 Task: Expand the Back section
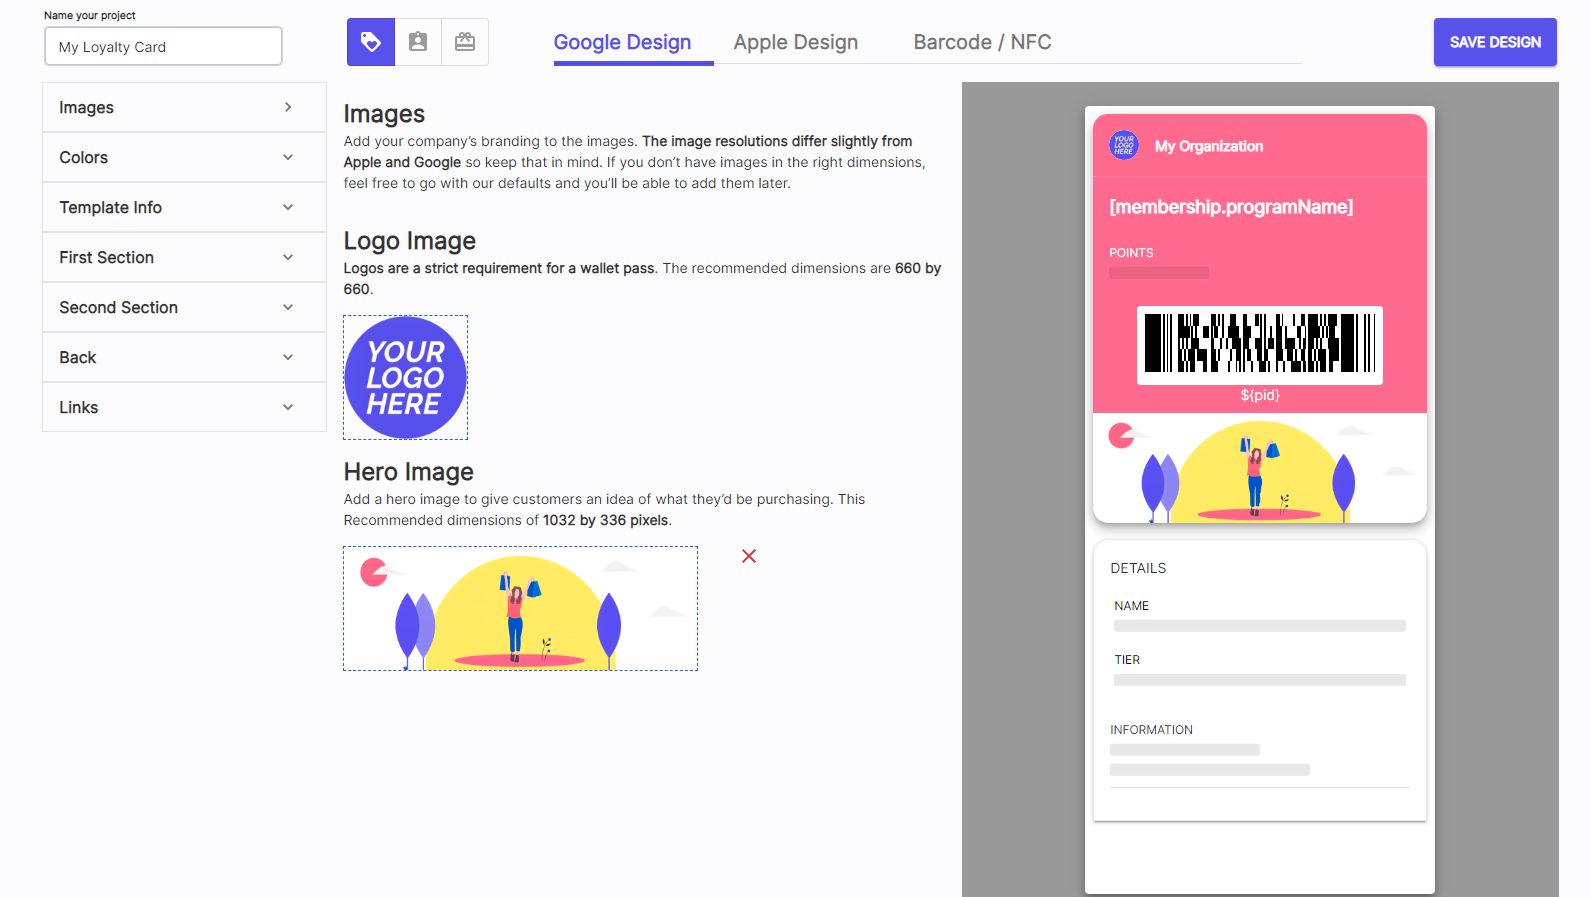point(184,357)
